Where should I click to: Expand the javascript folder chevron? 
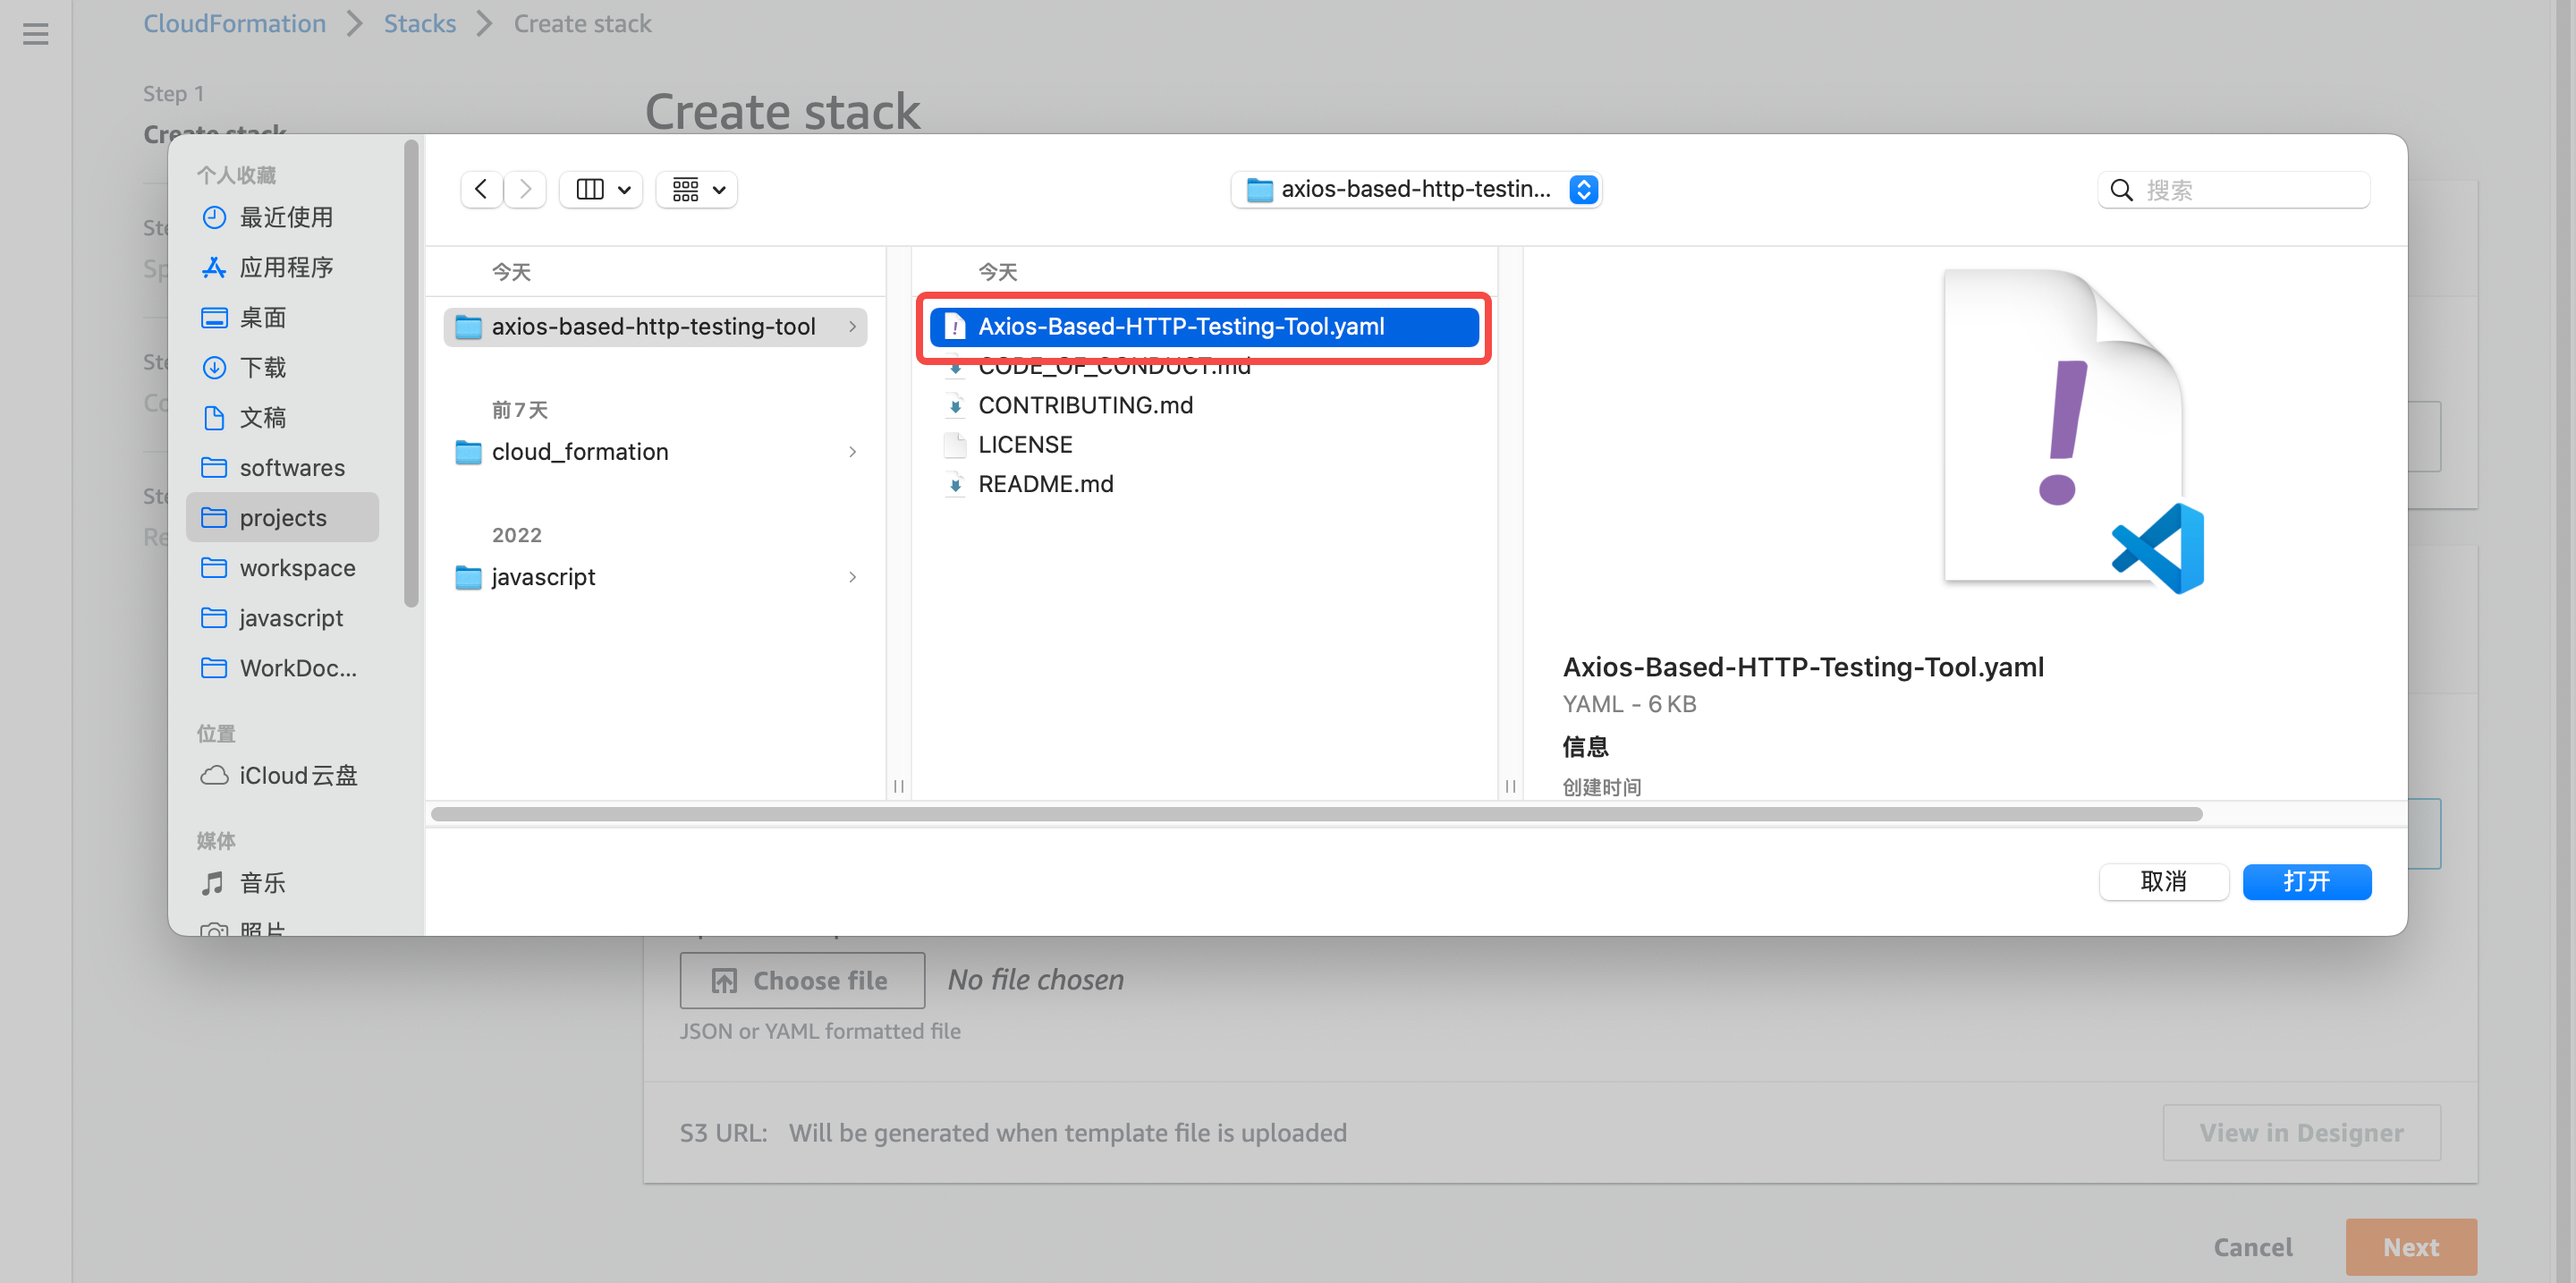pyautogui.click(x=852, y=576)
